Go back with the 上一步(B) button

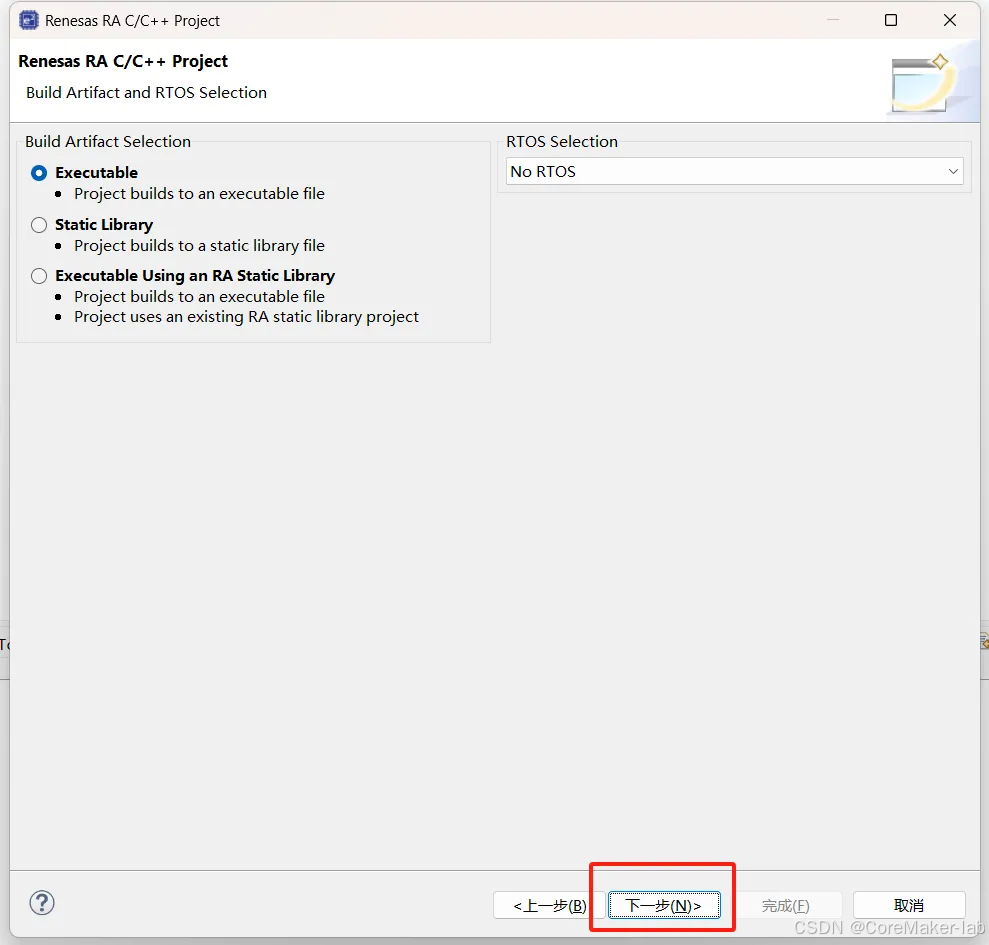tap(549, 905)
